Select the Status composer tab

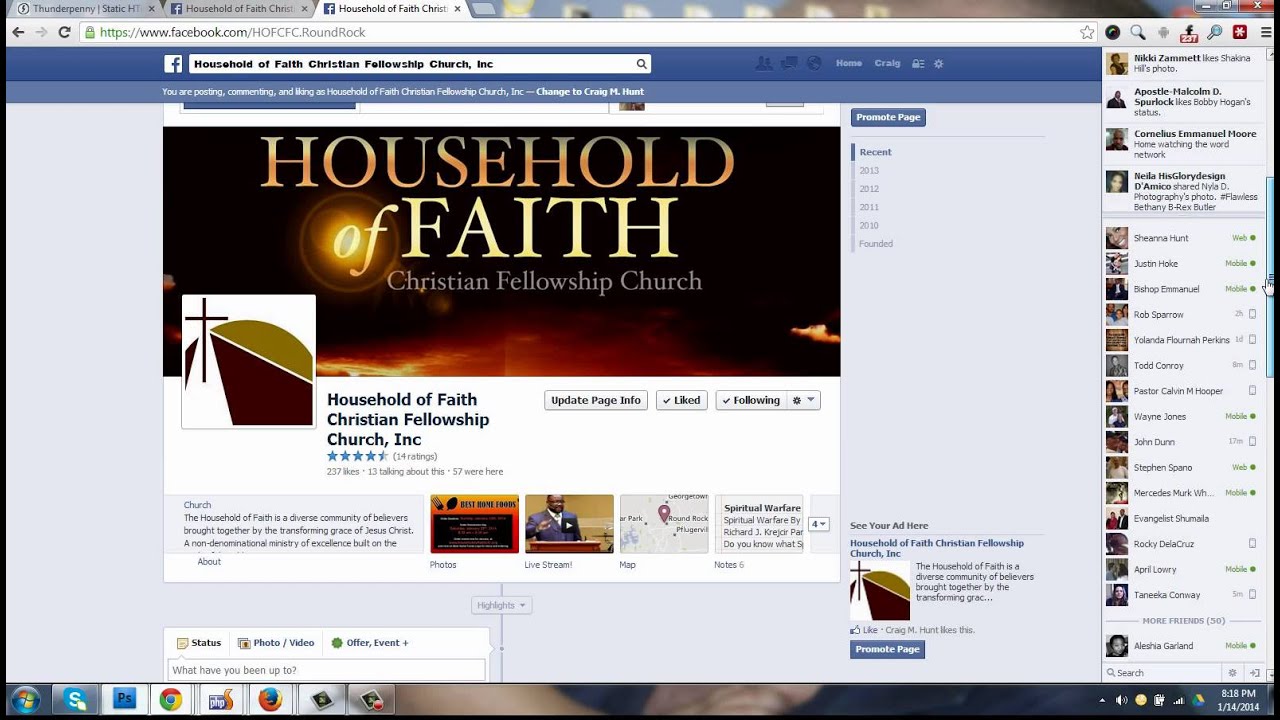(x=199, y=643)
